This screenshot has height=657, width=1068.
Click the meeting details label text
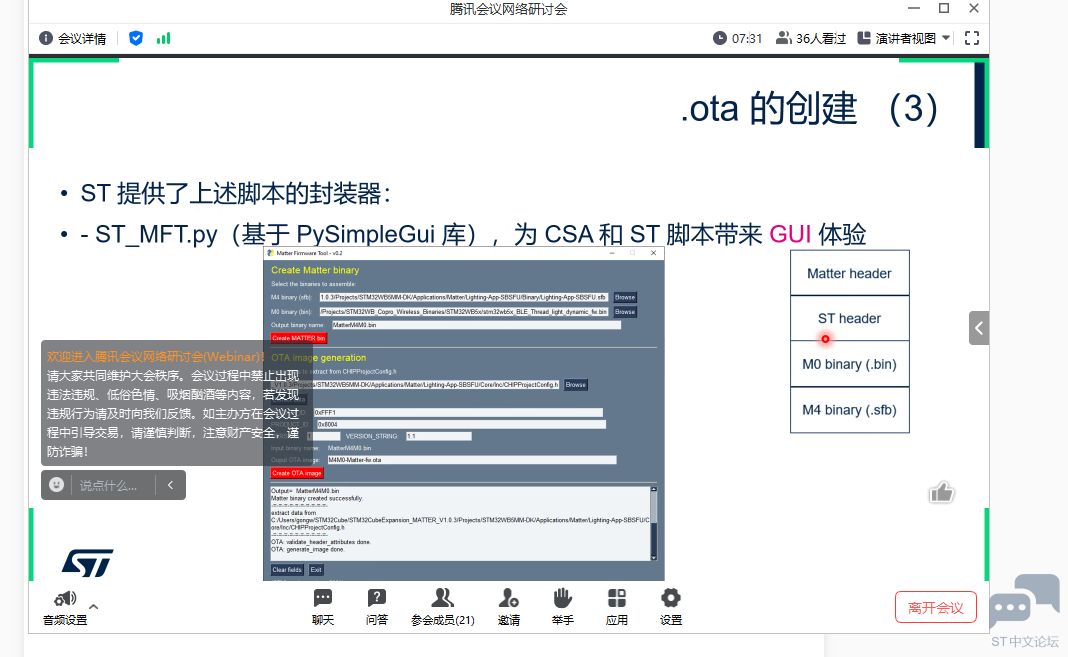tap(82, 39)
